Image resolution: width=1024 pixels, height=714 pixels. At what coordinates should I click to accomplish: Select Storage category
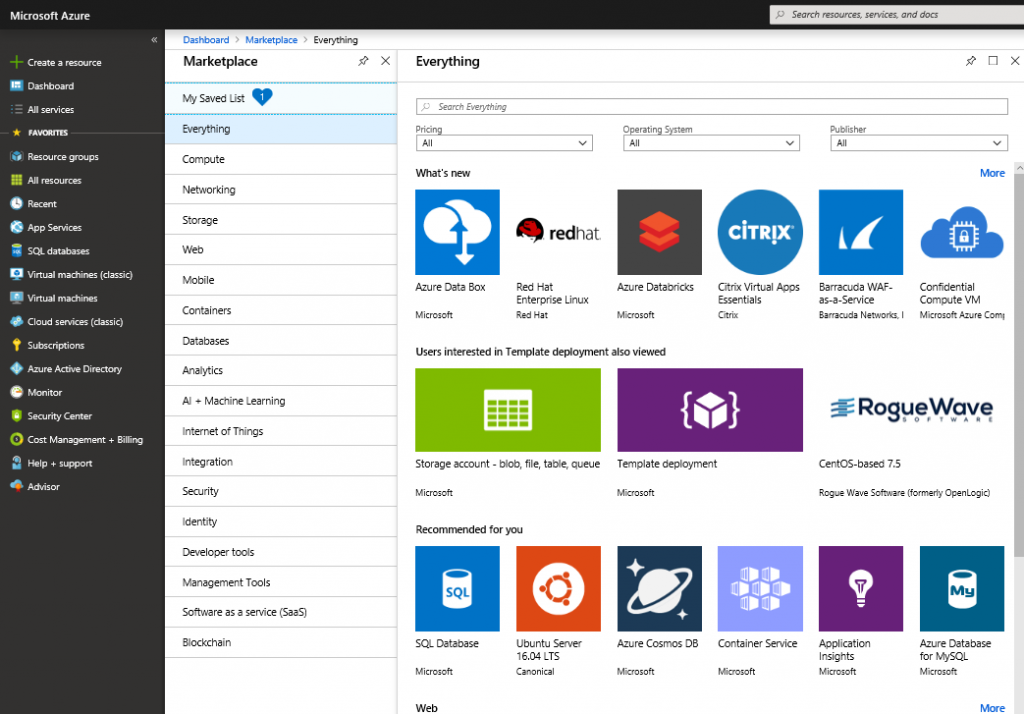click(x=281, y=219)
